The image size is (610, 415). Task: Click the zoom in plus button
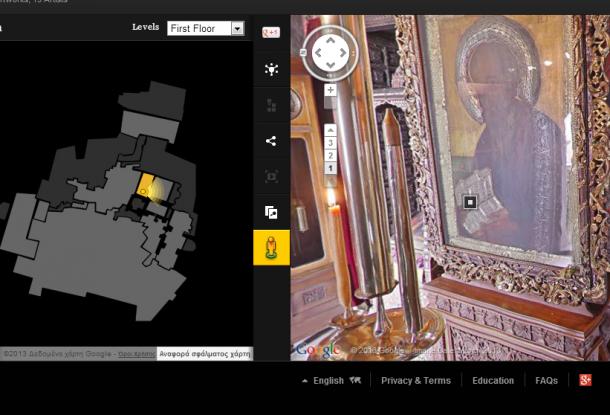point(330,90)
